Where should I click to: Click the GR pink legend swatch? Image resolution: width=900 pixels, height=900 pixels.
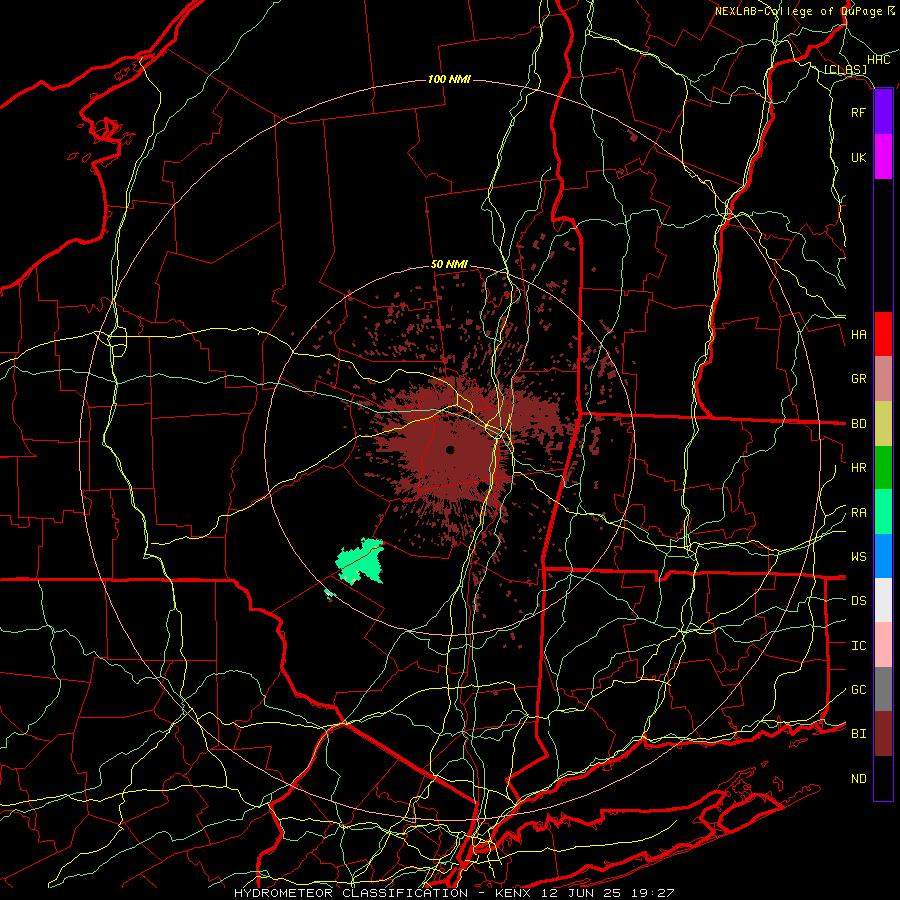point(883,379)
